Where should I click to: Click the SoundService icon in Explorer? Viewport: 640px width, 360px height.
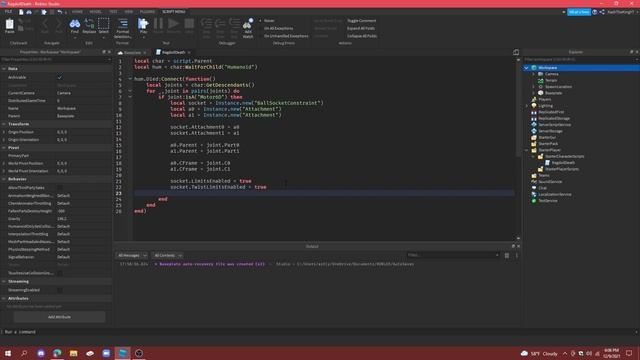click(x=534, y=182)
